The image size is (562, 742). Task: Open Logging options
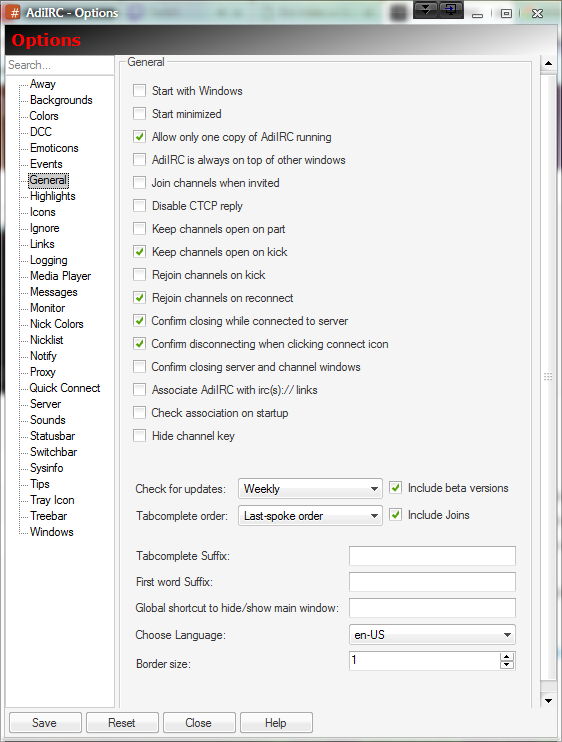(49, 260)
